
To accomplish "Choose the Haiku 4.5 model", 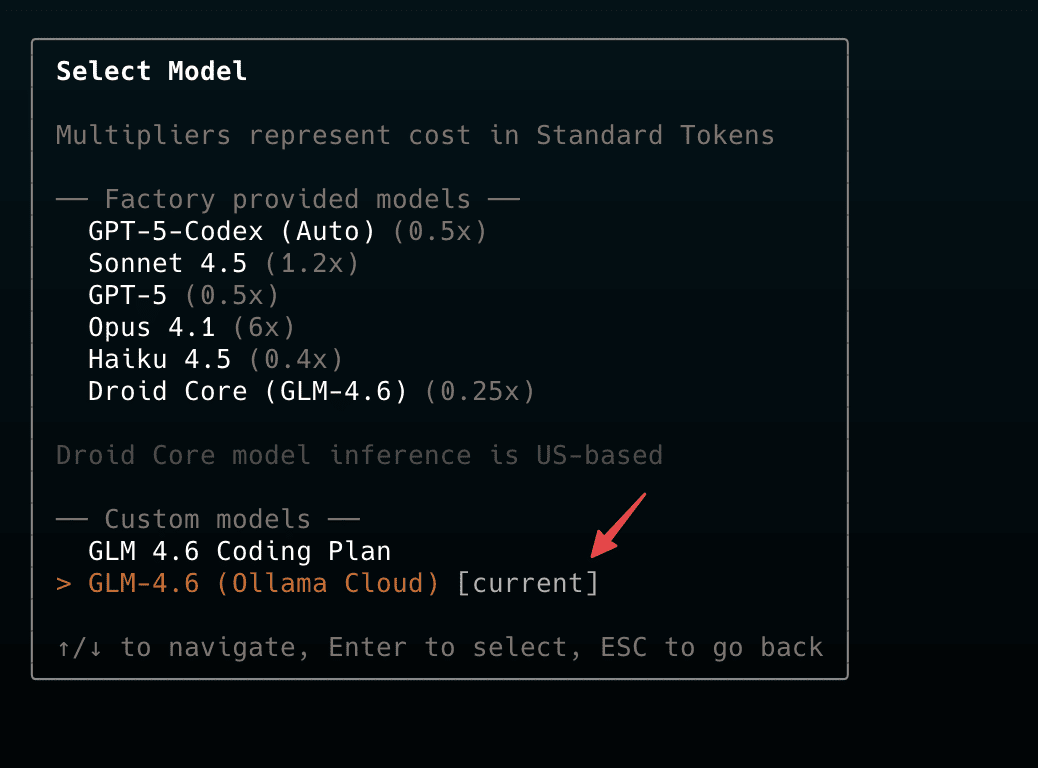I will [159, 360].
